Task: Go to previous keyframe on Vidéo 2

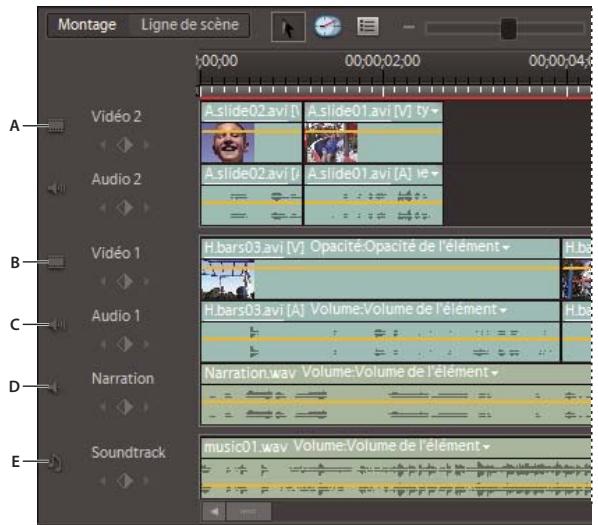Action: [x=102, y=145]
